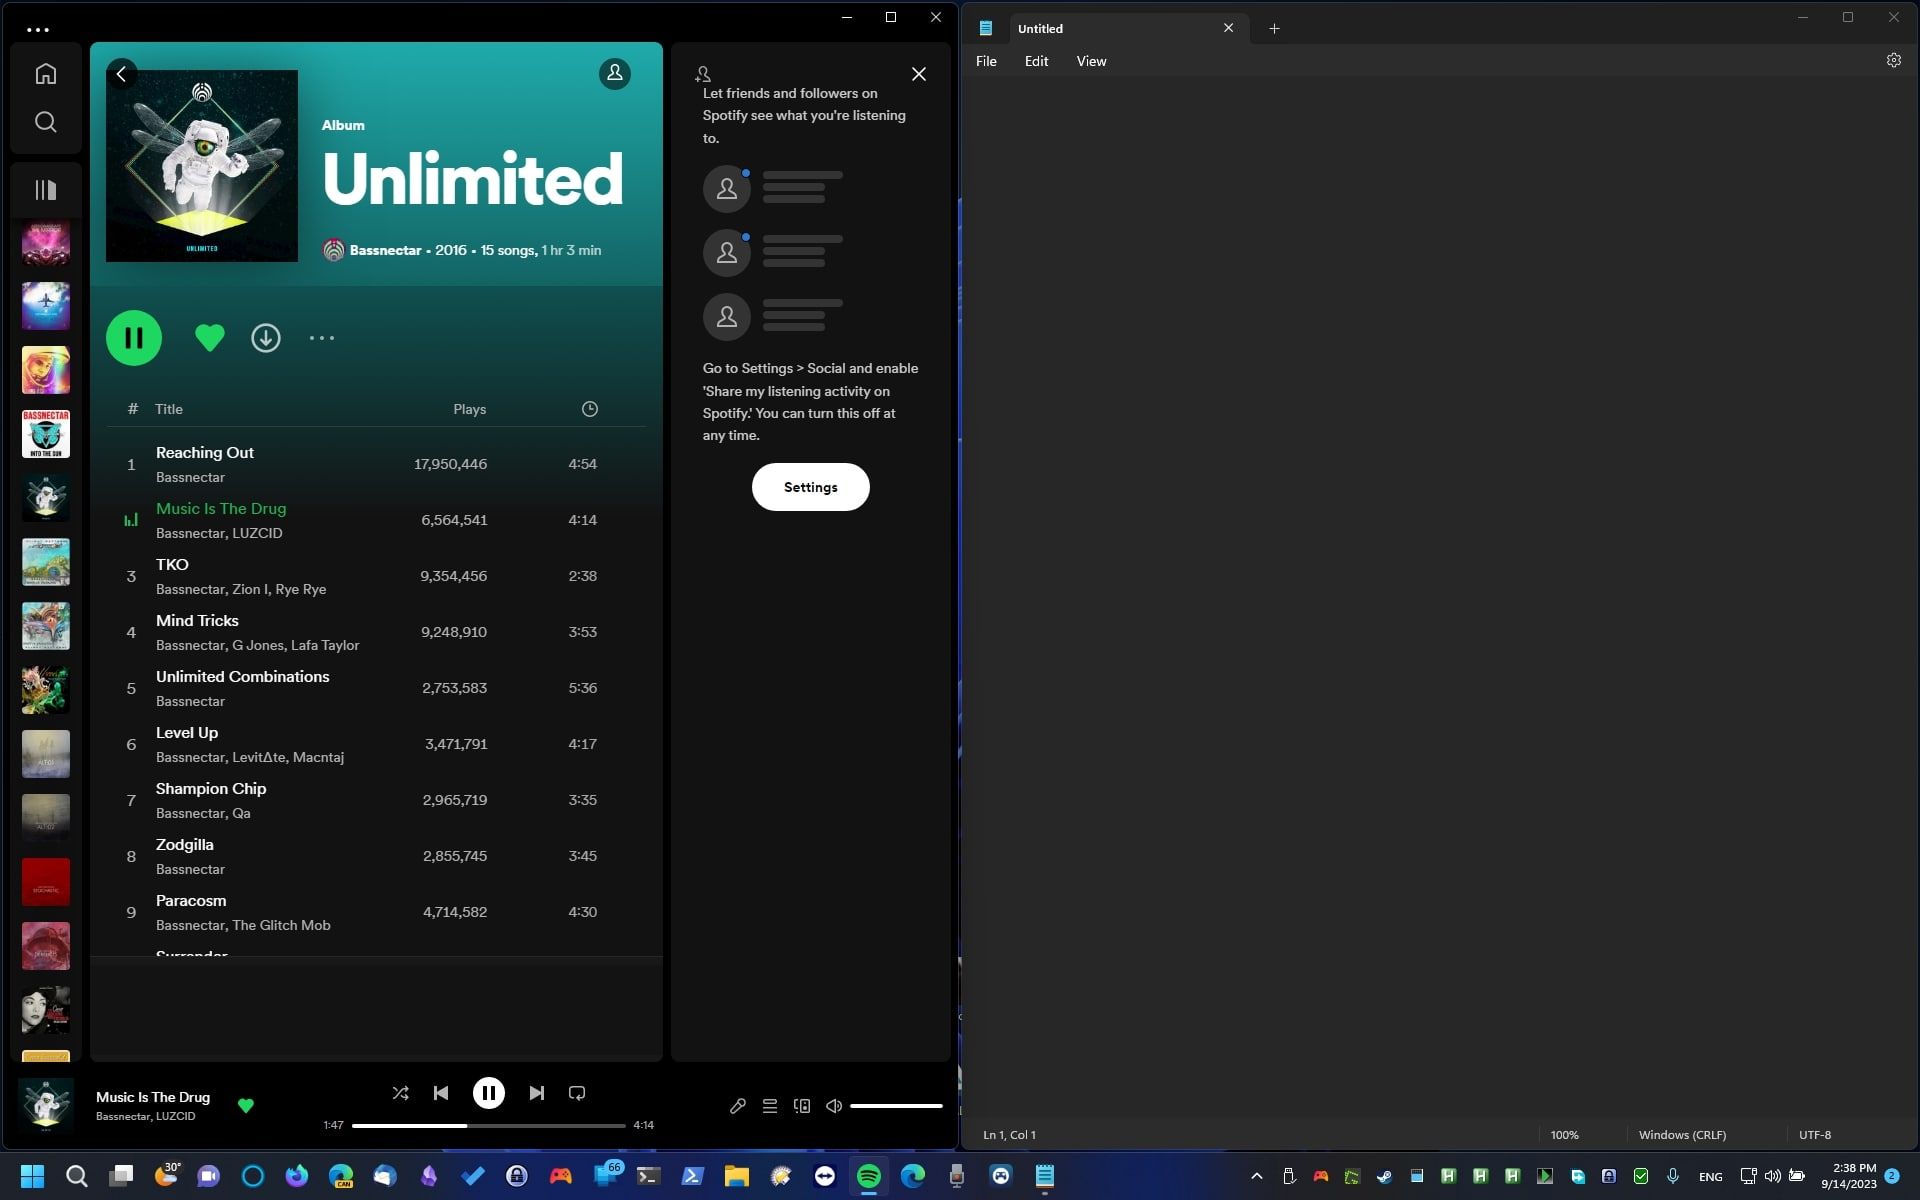Image resolution: width=1920 pixels, height=1200 pixels.
Task: Download the Unlimited album
Action: pyautogui.click(x=265, y=338)
